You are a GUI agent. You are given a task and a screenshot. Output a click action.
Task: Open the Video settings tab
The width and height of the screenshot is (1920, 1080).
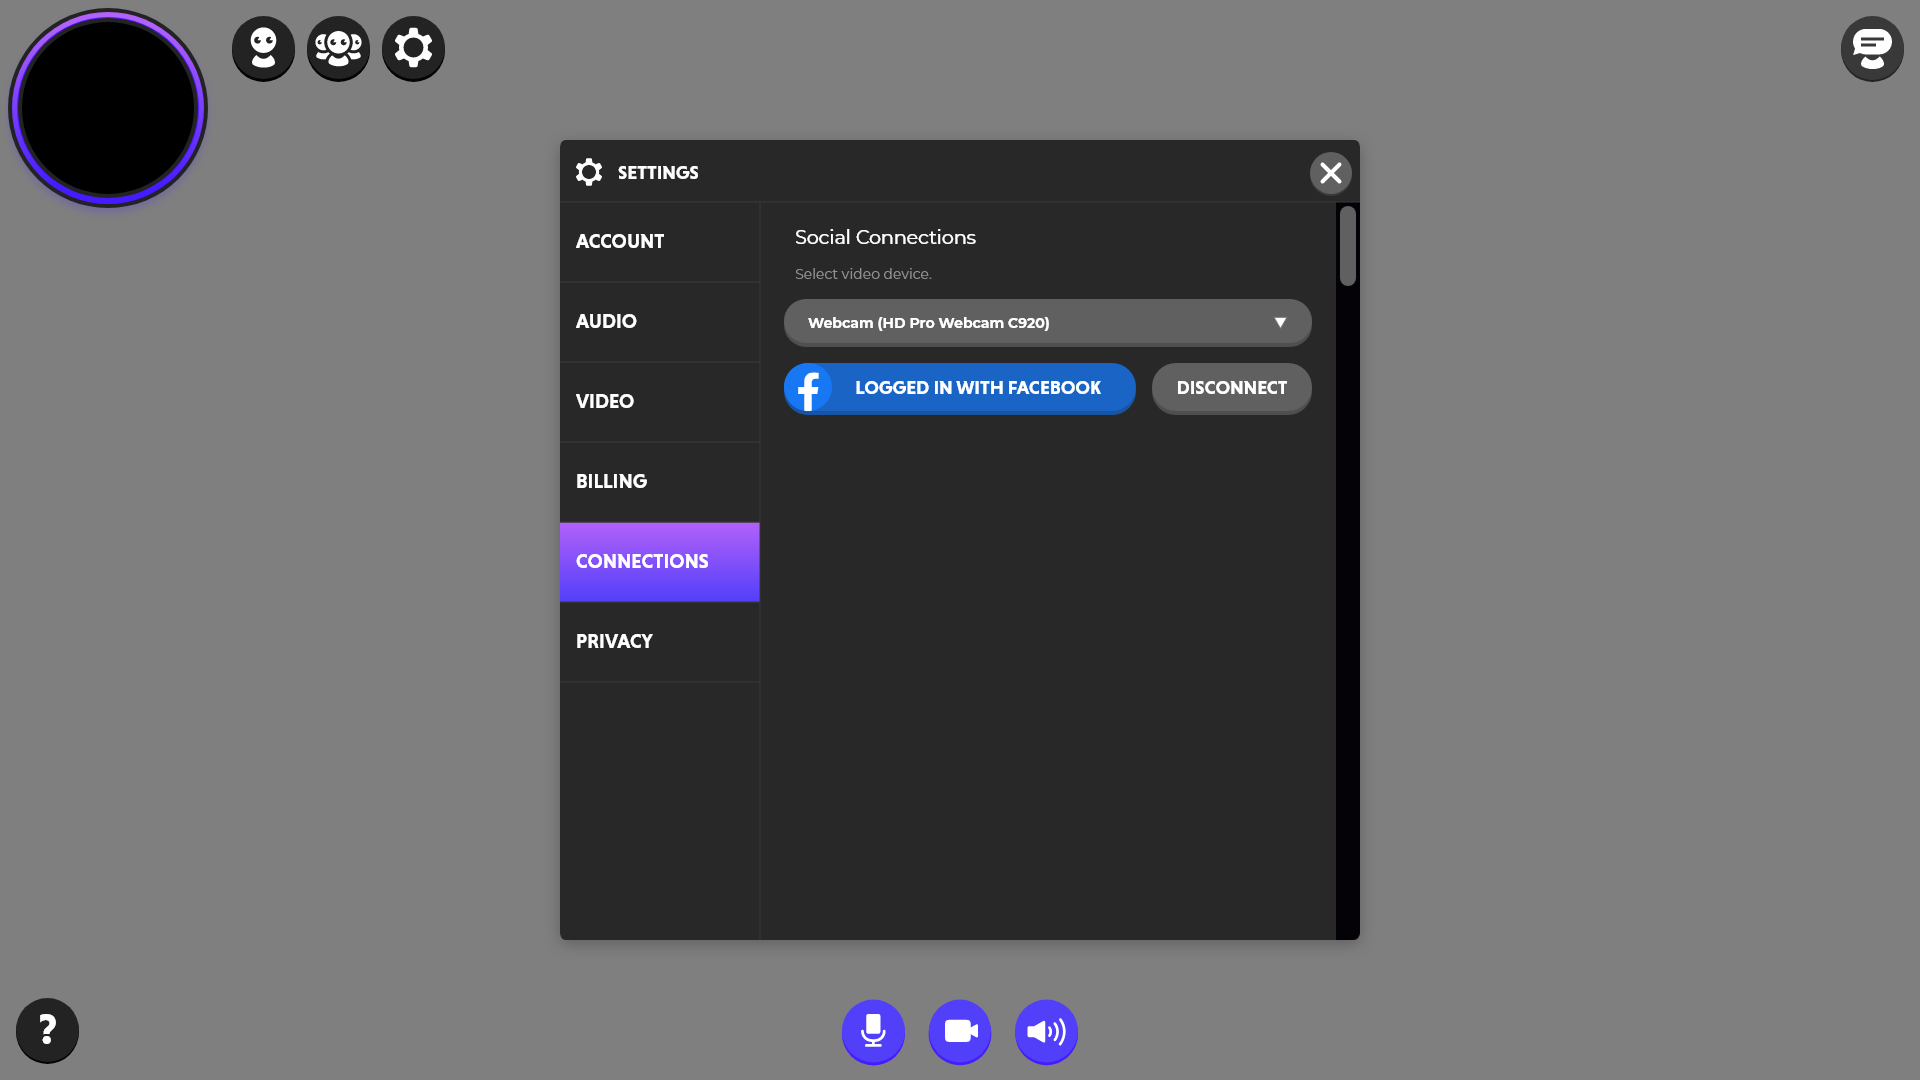click(x=660, y=402)
